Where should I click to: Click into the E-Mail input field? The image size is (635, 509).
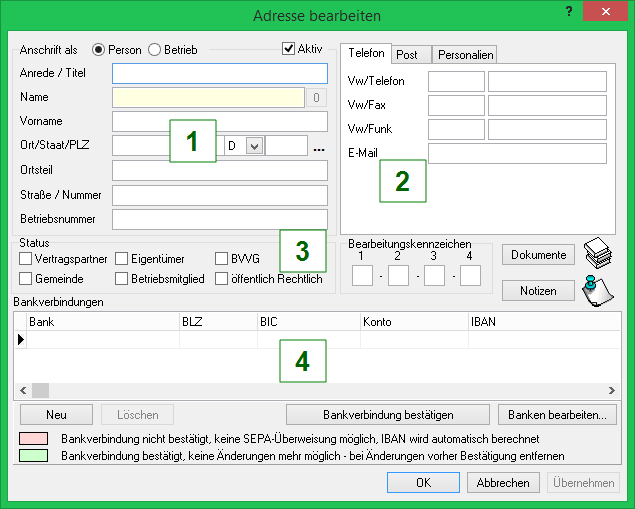point(517,153)
